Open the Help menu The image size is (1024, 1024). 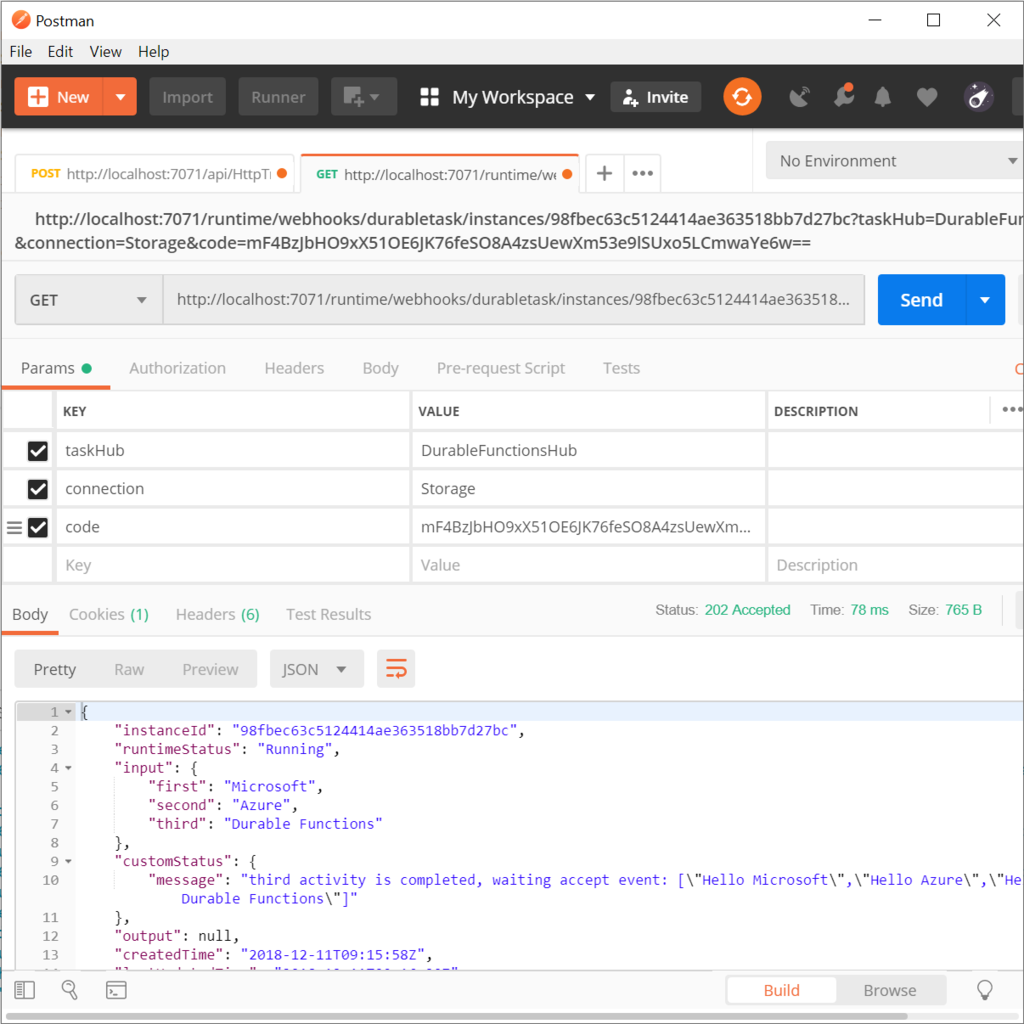(153, 52)
